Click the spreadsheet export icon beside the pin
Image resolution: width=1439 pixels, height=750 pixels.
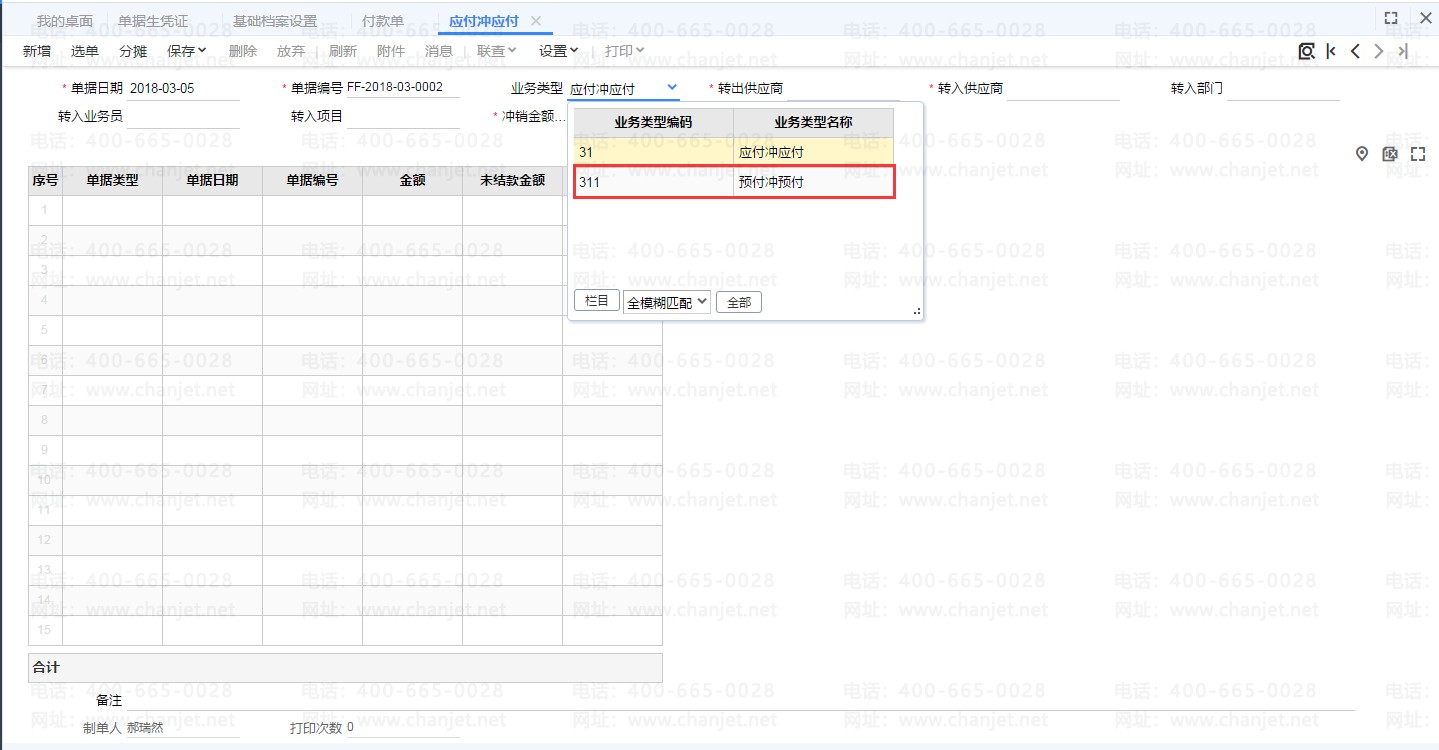(x=1389, y=154)
